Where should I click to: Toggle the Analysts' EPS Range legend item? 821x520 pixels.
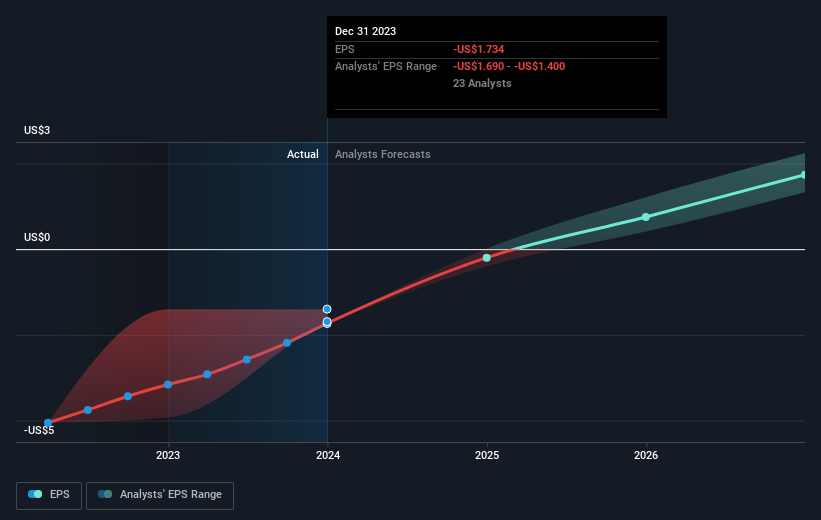click(160, 495)
